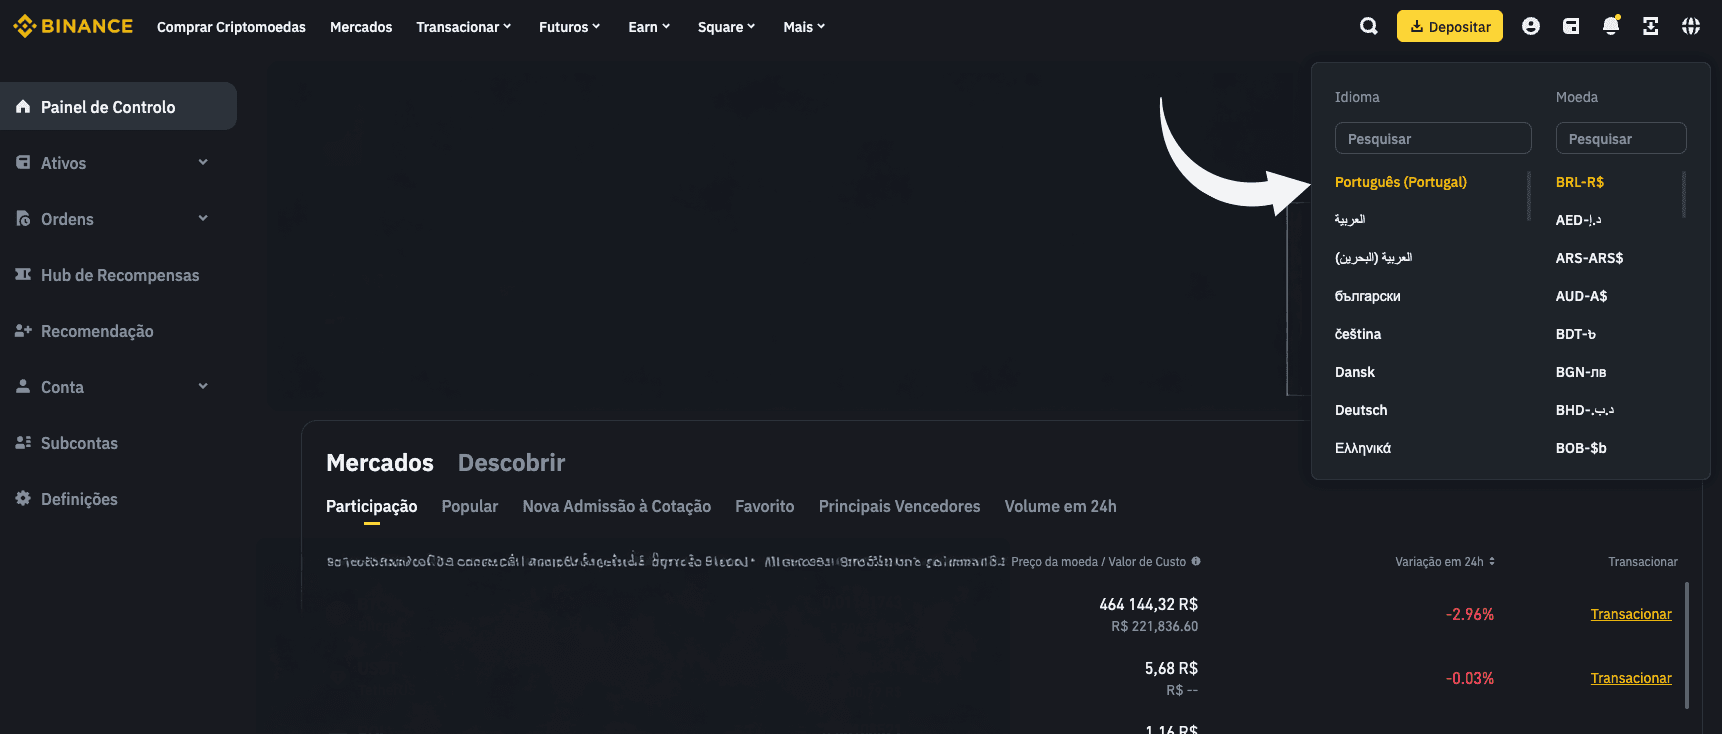Image resolution: width=1722 pixels, height=734 pixels.
Task: Open the Mais dropdown menu
Action: [805, 27]
